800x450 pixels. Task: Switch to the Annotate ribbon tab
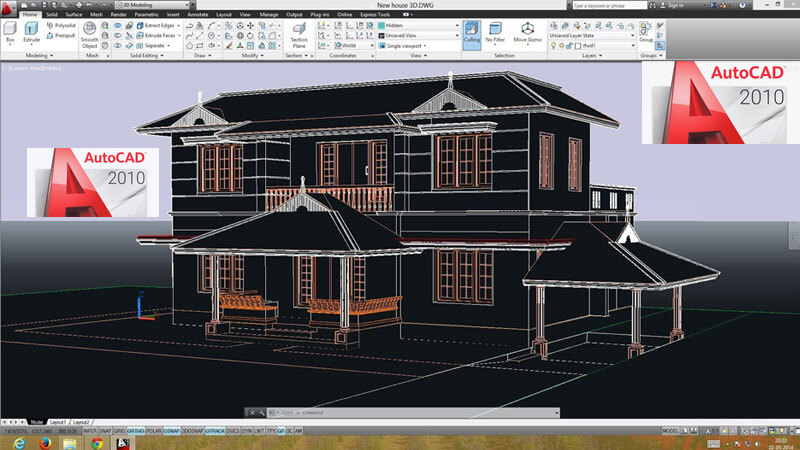[x=197, y=15]
